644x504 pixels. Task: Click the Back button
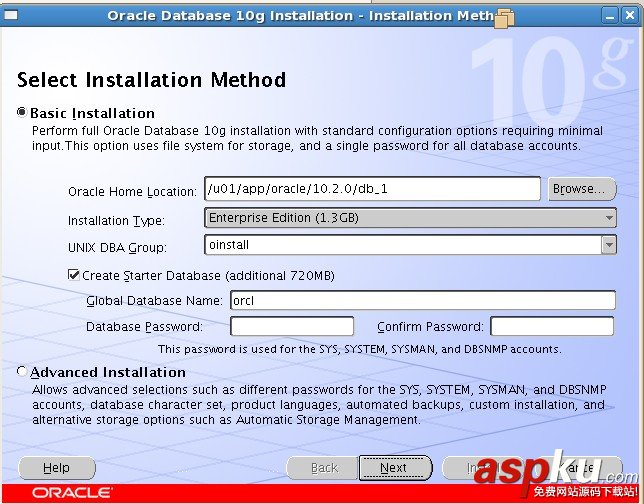pyautogui.click(x=324, y=468)
